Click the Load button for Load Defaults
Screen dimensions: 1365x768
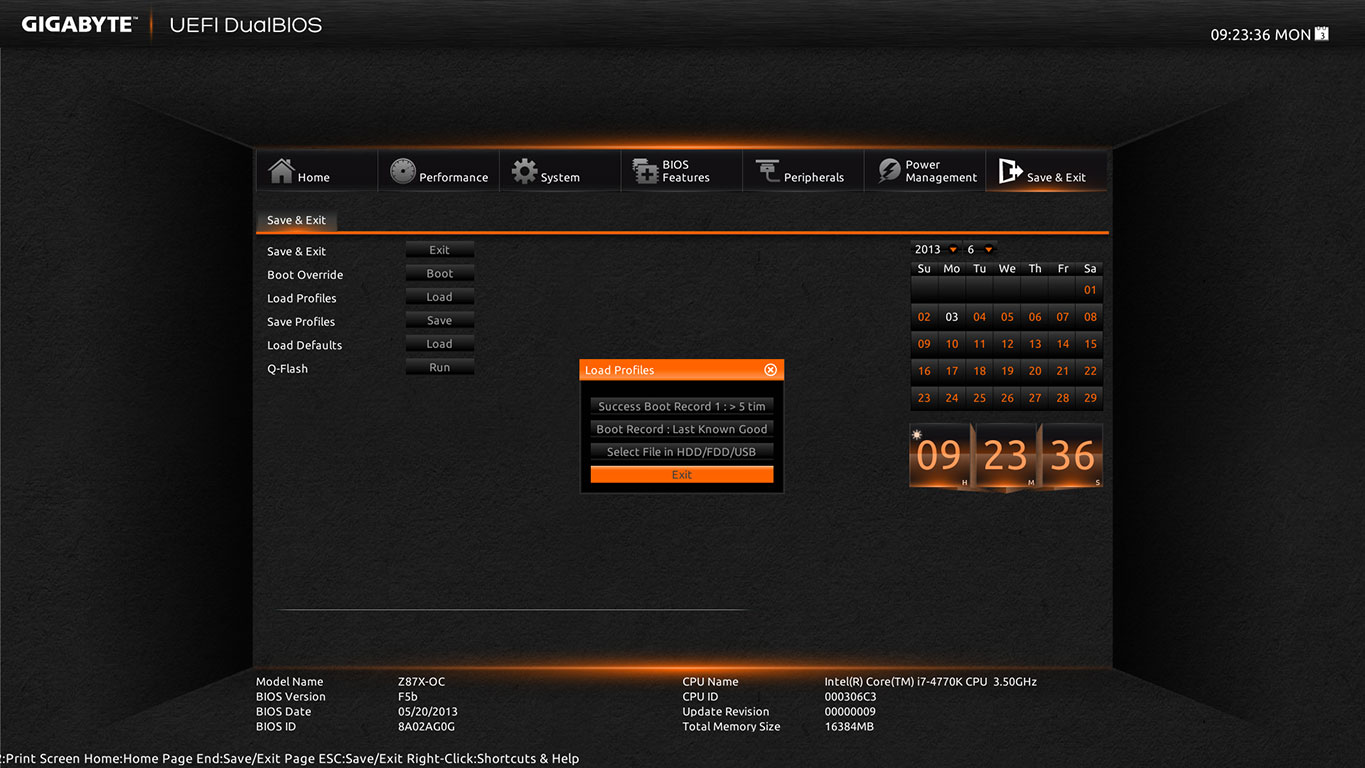440,344
